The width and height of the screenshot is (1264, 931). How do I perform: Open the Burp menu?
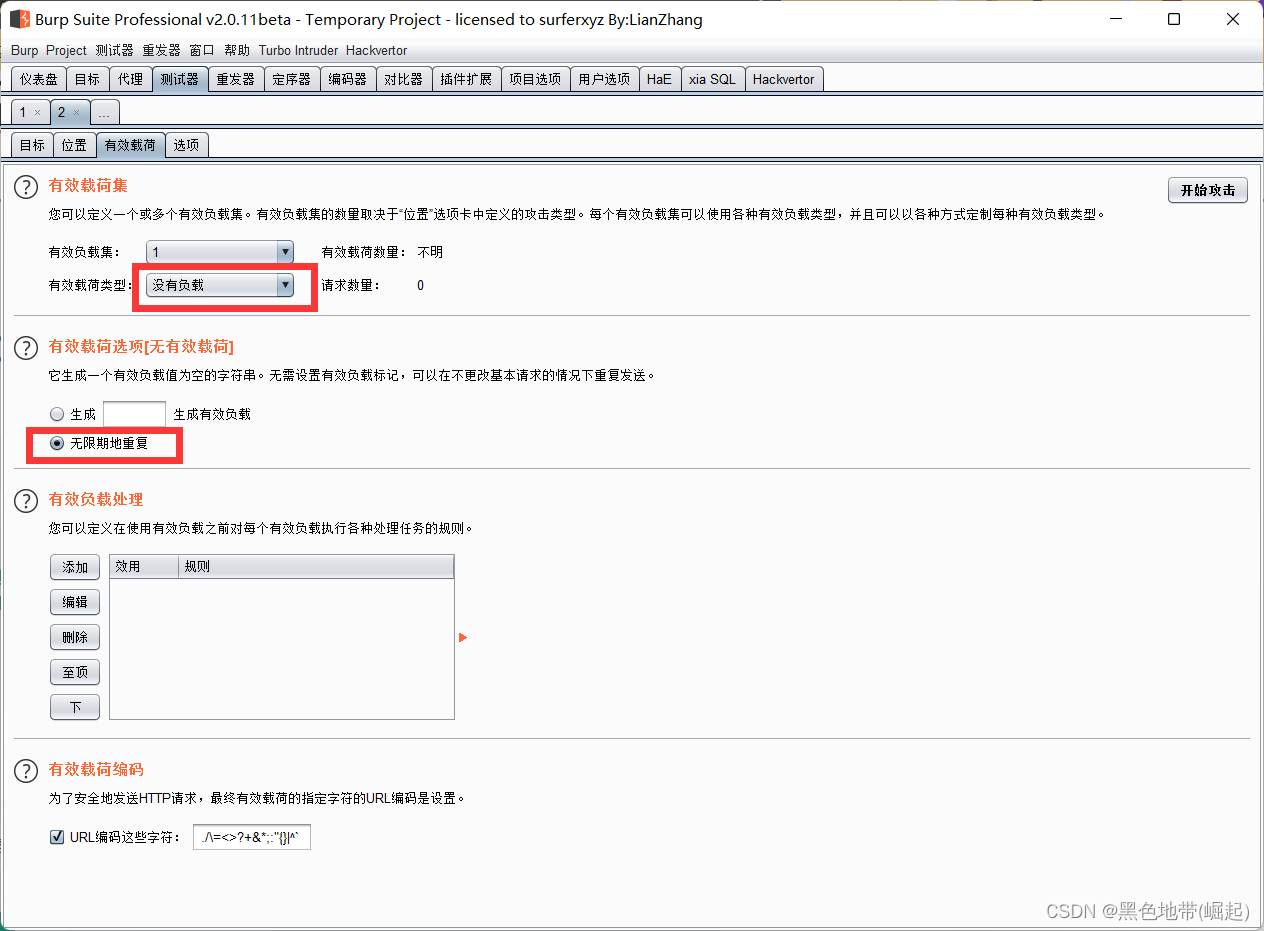pos(24,50)
